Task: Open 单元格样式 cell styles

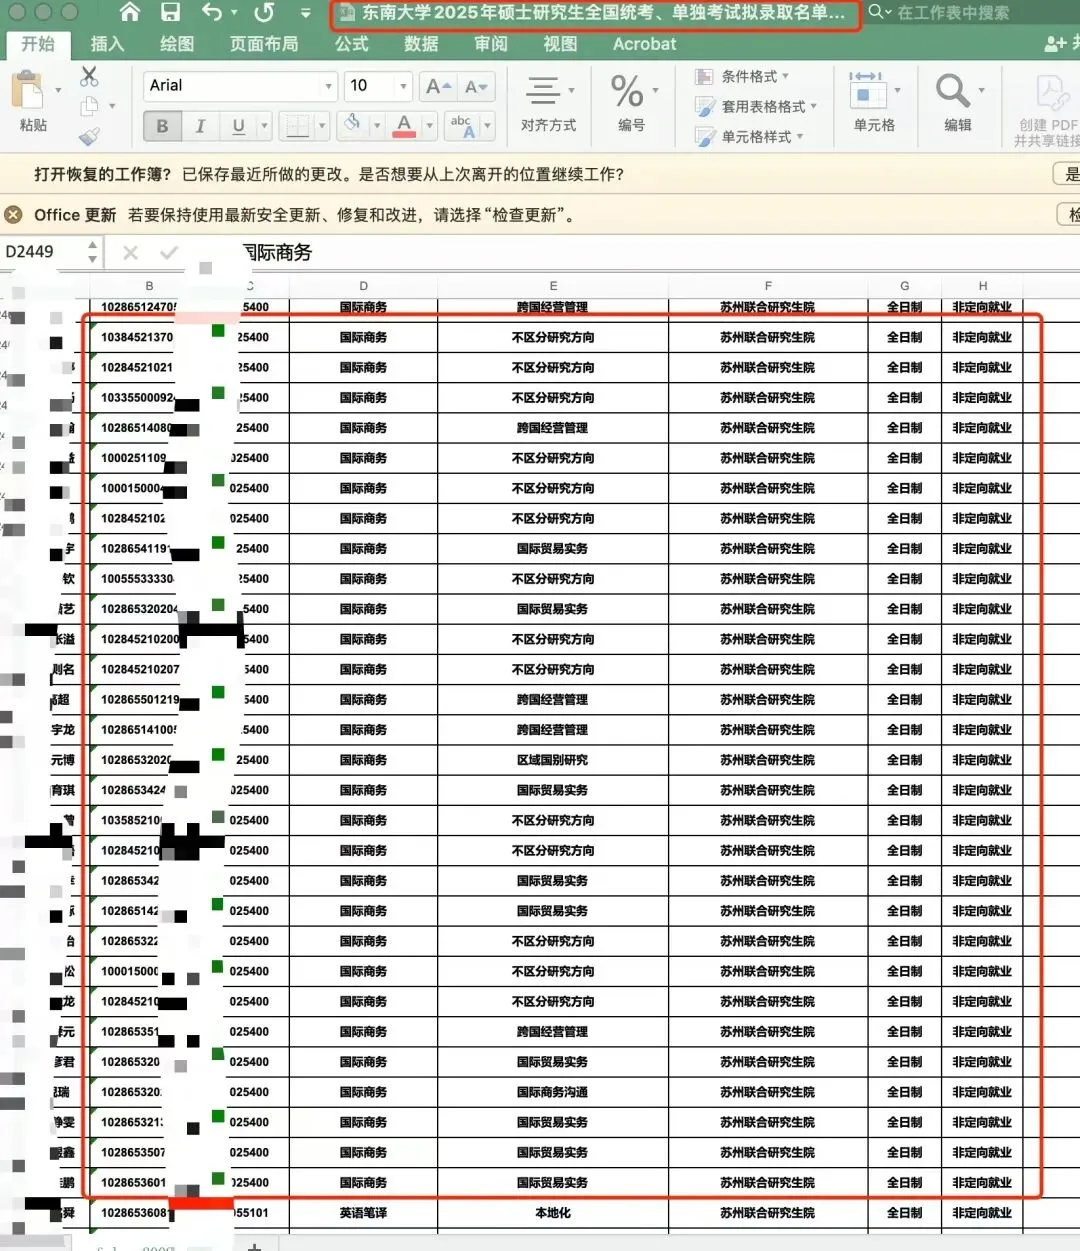Action: tap(749, 136)
